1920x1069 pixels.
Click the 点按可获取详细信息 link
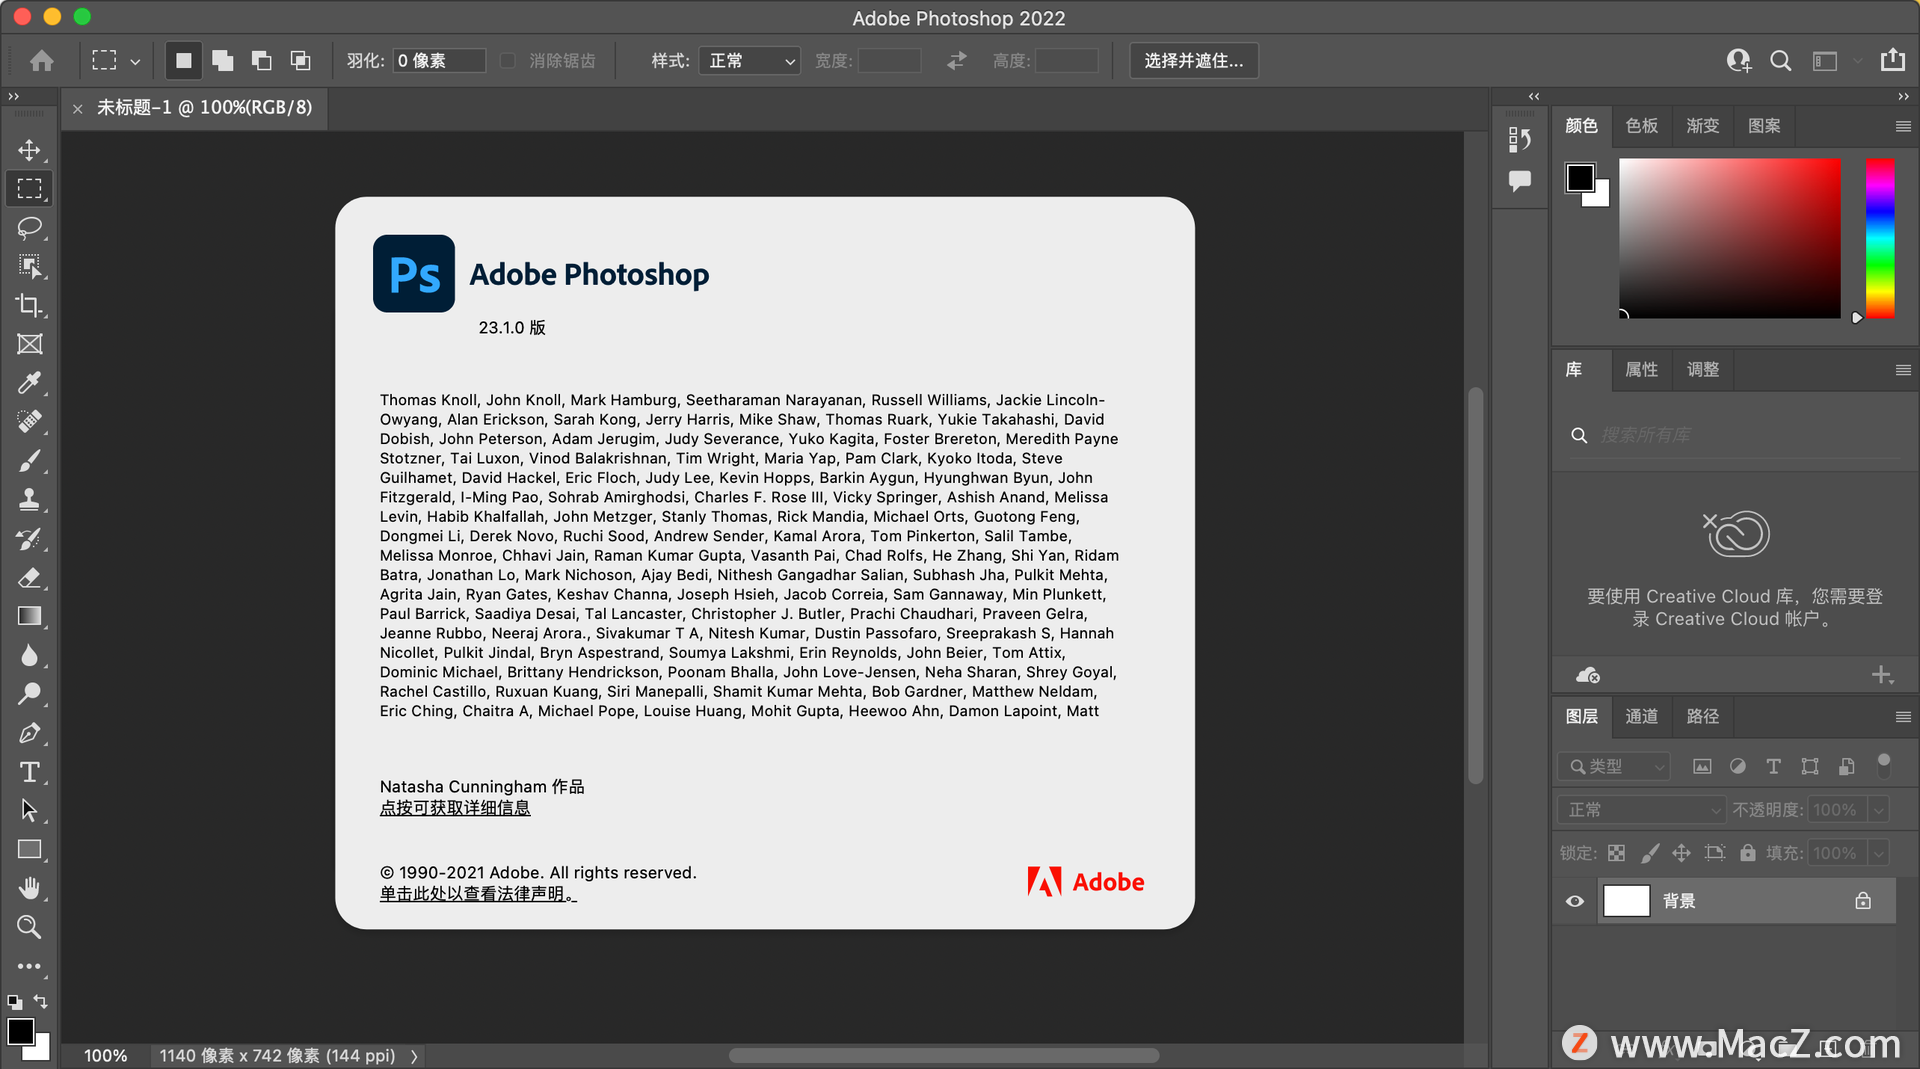click(x=455, y=808)
